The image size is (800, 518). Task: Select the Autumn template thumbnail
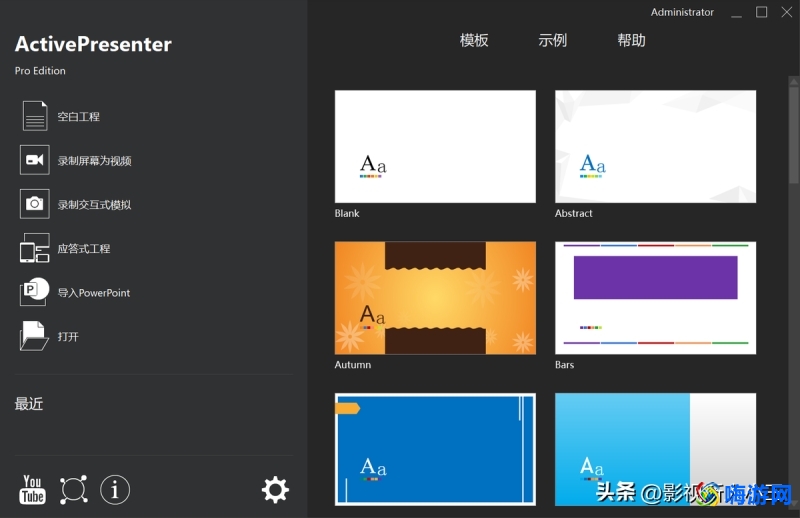click(x=435, y=298)
